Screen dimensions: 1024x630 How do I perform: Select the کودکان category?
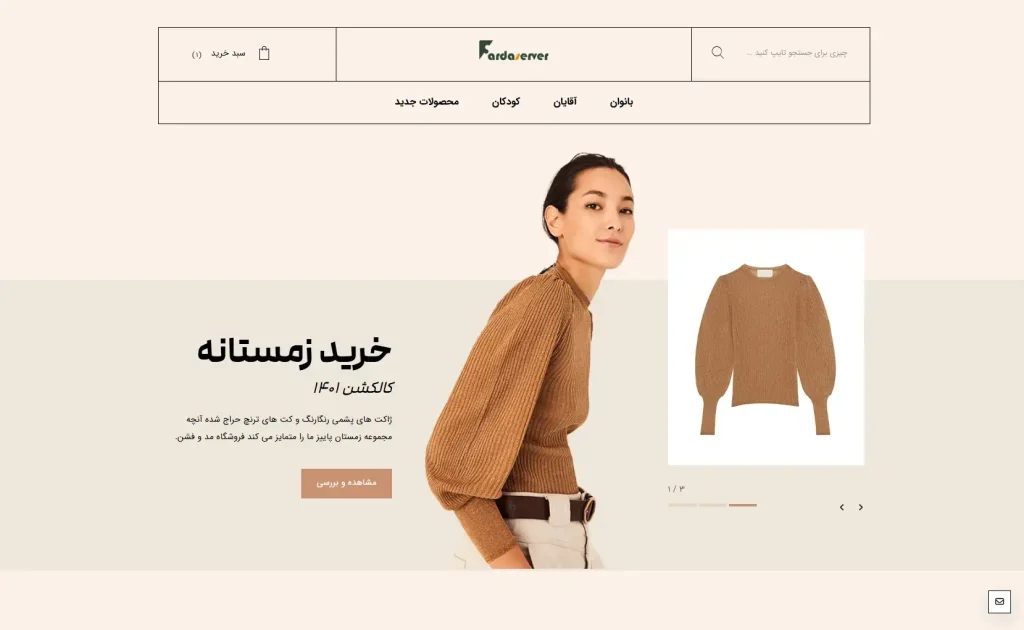[505, 102]
